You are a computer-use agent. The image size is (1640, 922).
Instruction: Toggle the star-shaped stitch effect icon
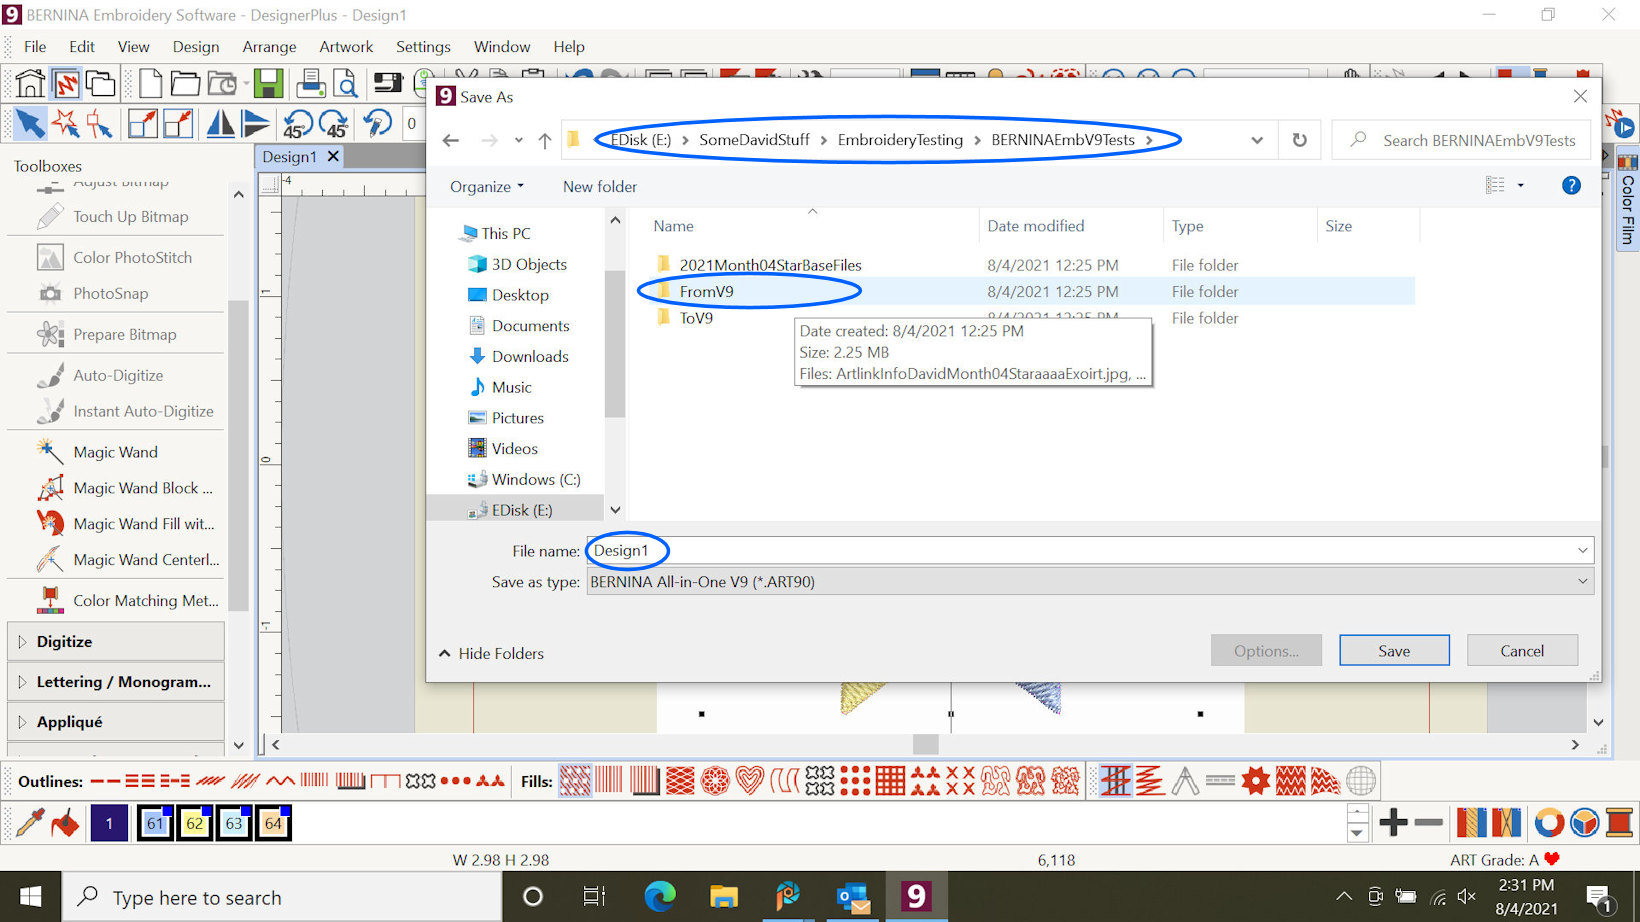click(x=1256, y=781)
